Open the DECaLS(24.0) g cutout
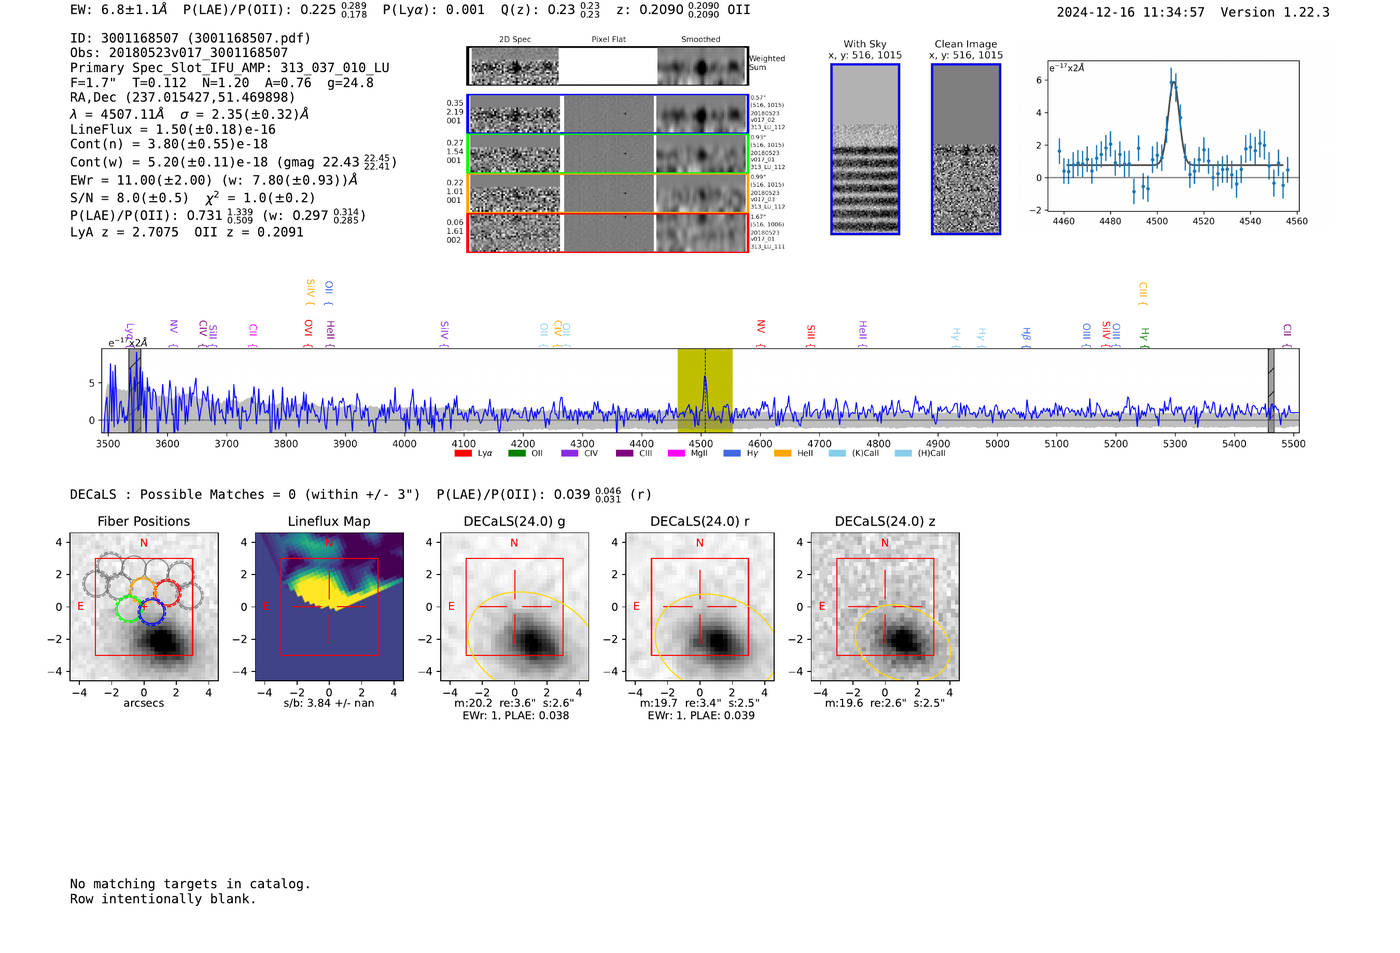 [x=514, y=608]
